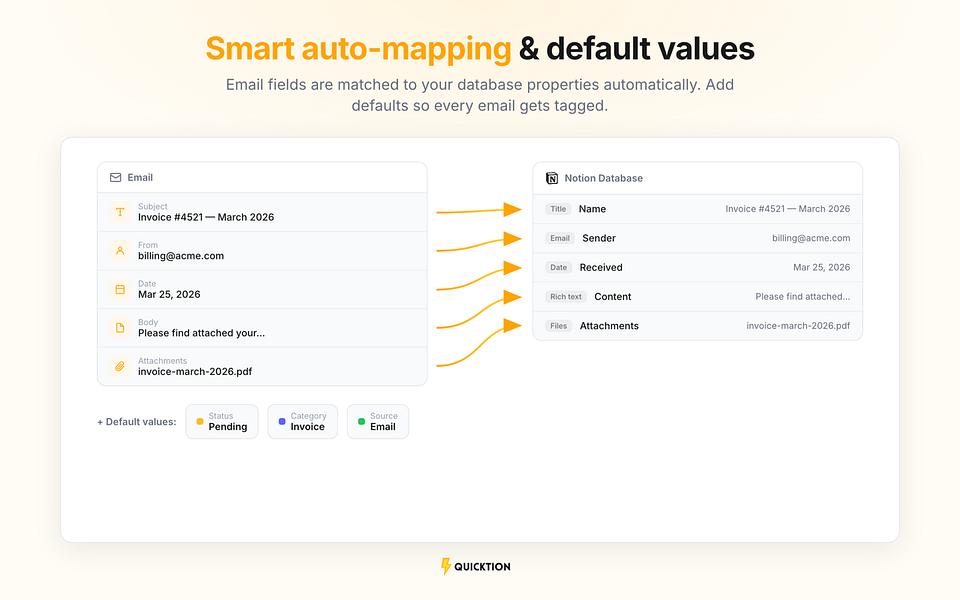
Task: Click the Received property label
Action: [601, 268]
